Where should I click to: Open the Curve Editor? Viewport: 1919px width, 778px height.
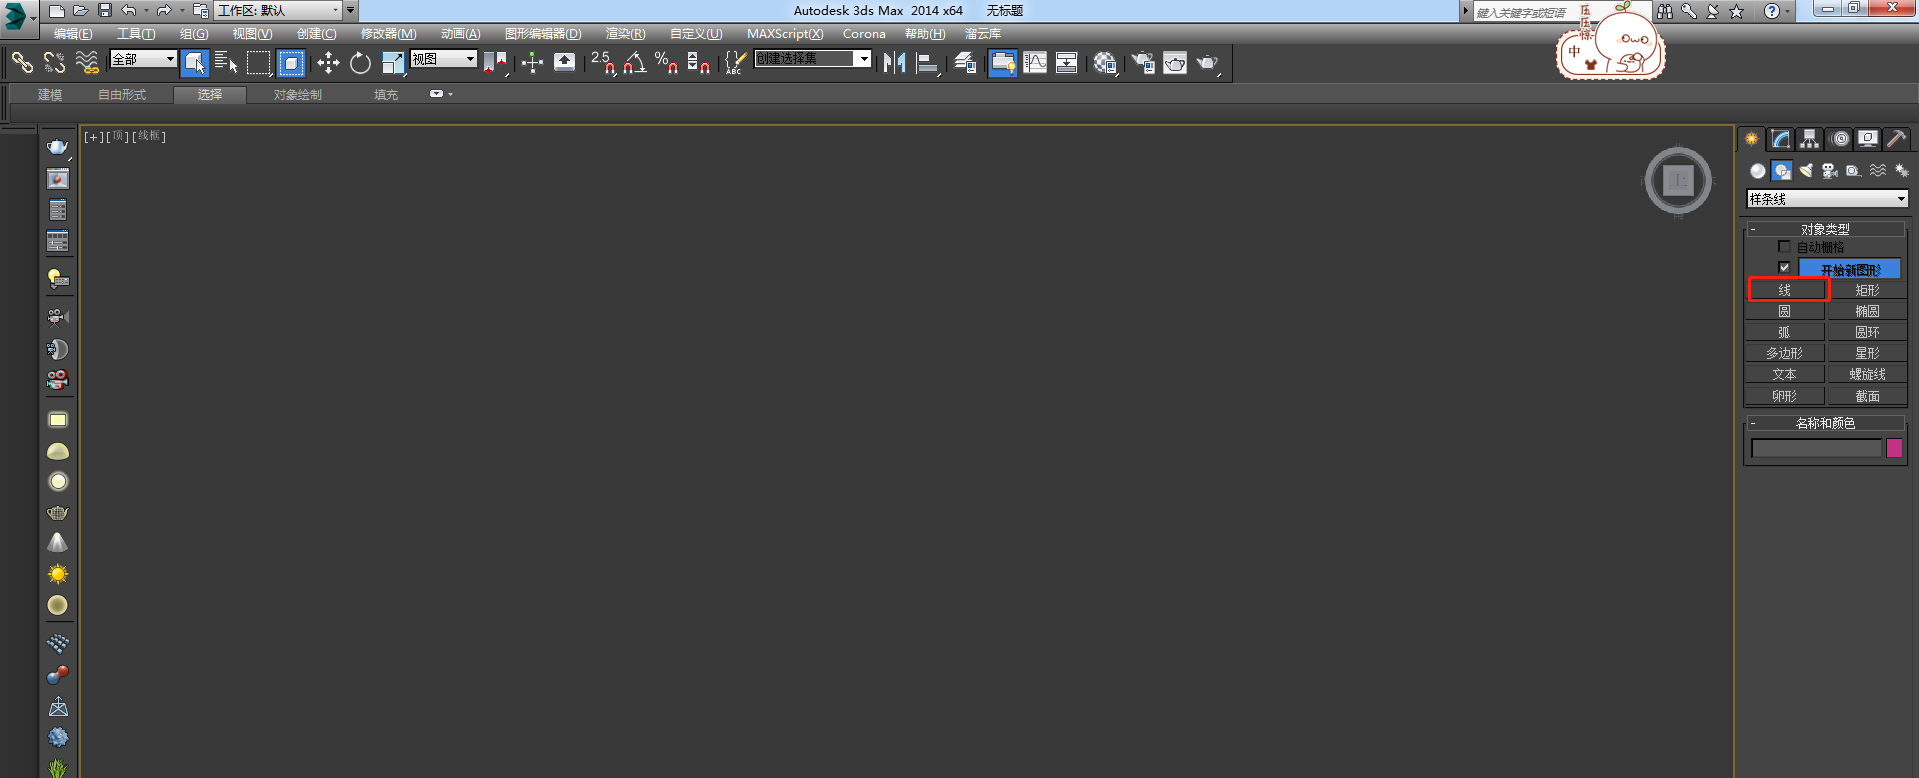(x=1035, y=63)
